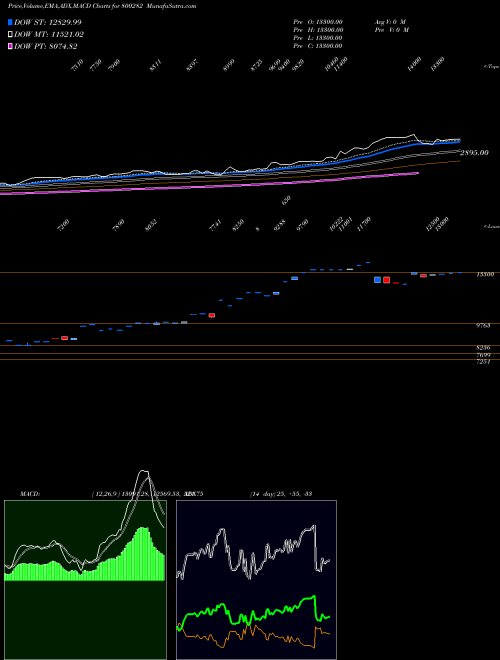500x660 pixels.
Task: Click the 'Pre C: 13300.00' value
Action: (318, 46)
